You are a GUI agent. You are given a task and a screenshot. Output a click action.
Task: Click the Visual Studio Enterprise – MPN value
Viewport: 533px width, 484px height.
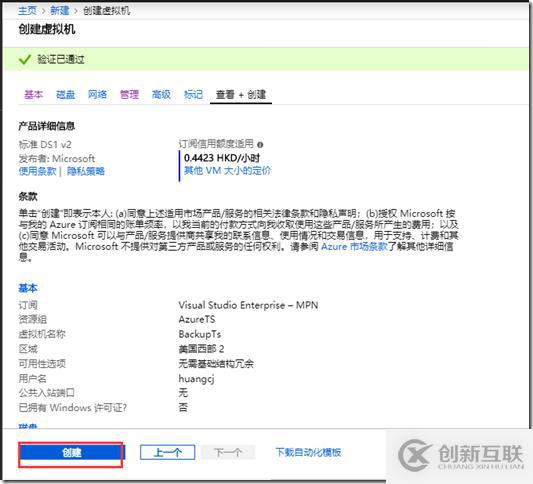coord(248,305)
